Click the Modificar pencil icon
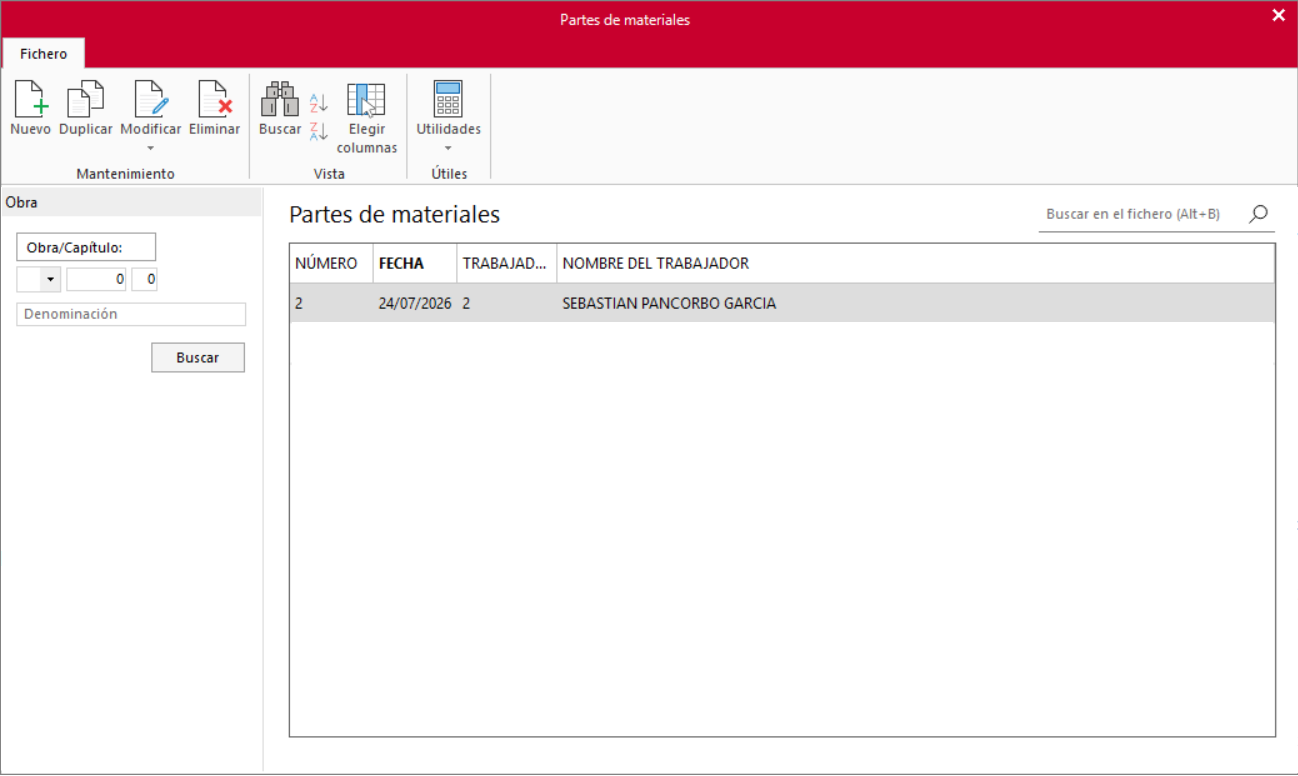This screenshot has height=776, width=1298. click(x=151, y=100)
